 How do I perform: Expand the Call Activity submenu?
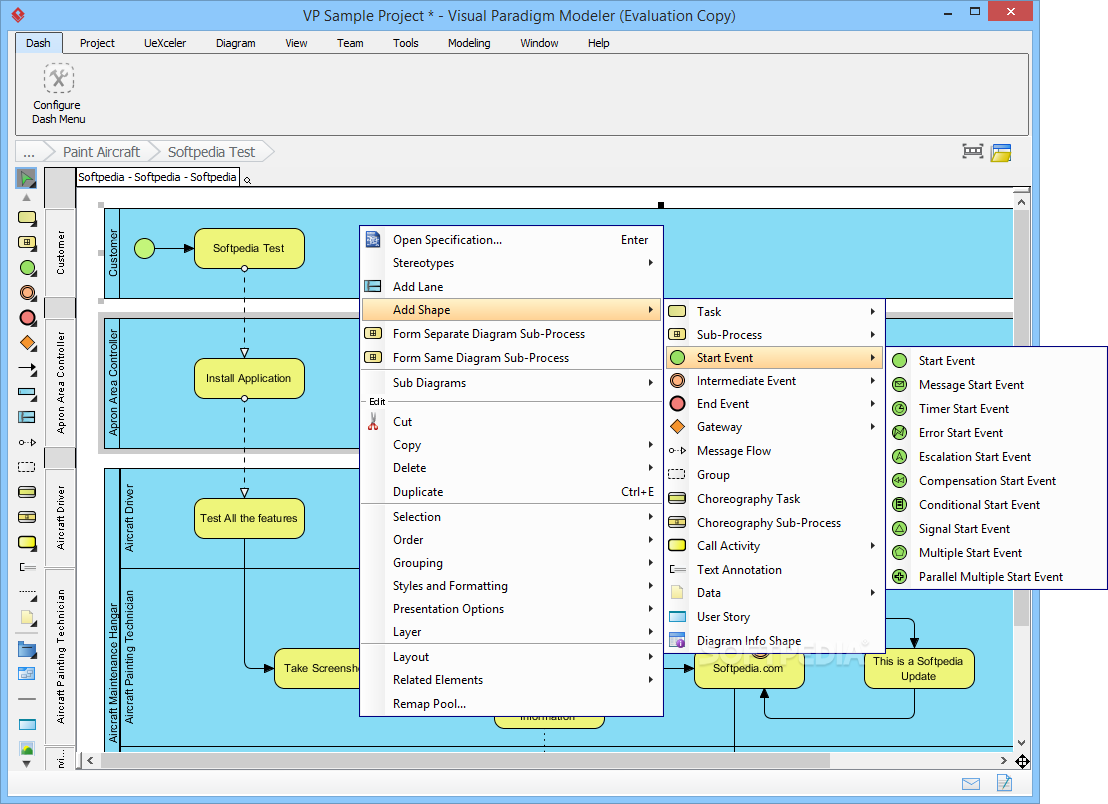click(775, 546)
